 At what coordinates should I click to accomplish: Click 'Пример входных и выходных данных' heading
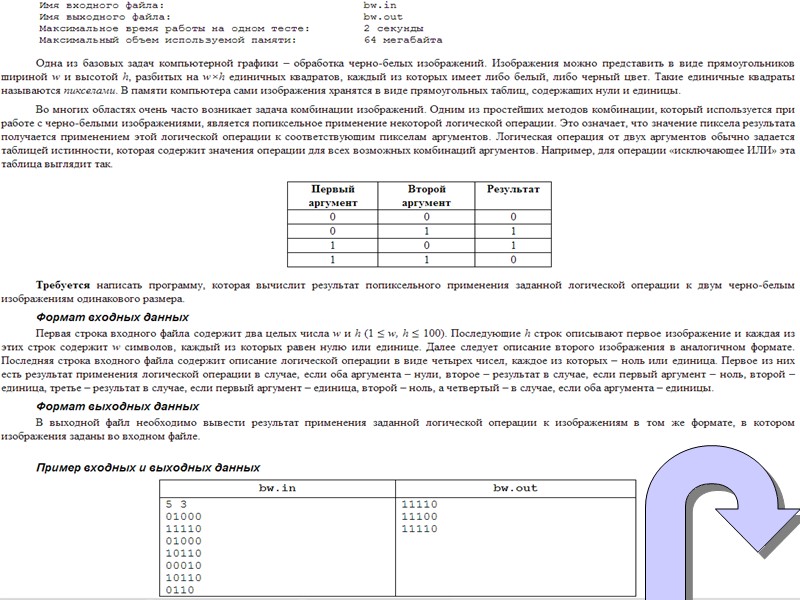(148, 468)
